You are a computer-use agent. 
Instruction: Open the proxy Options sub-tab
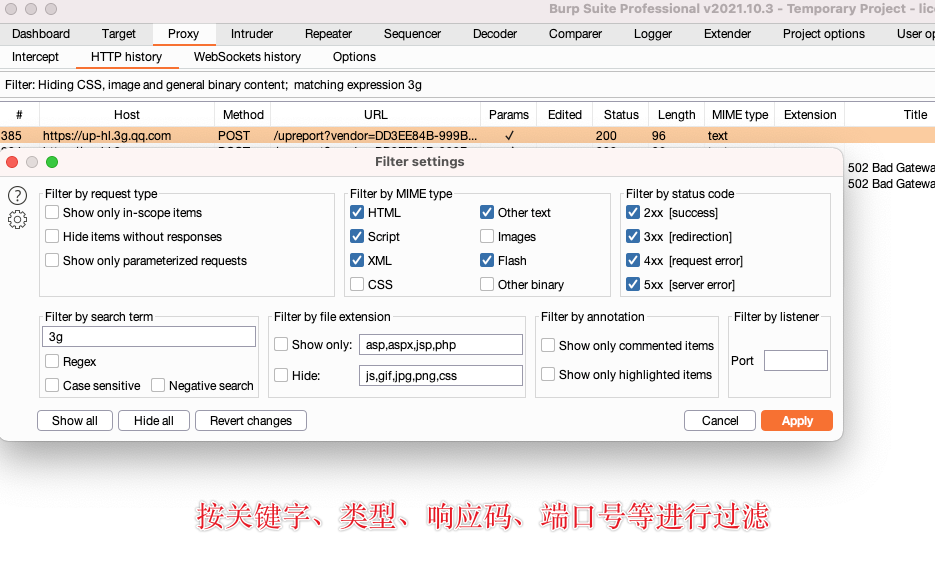[354, 57]
